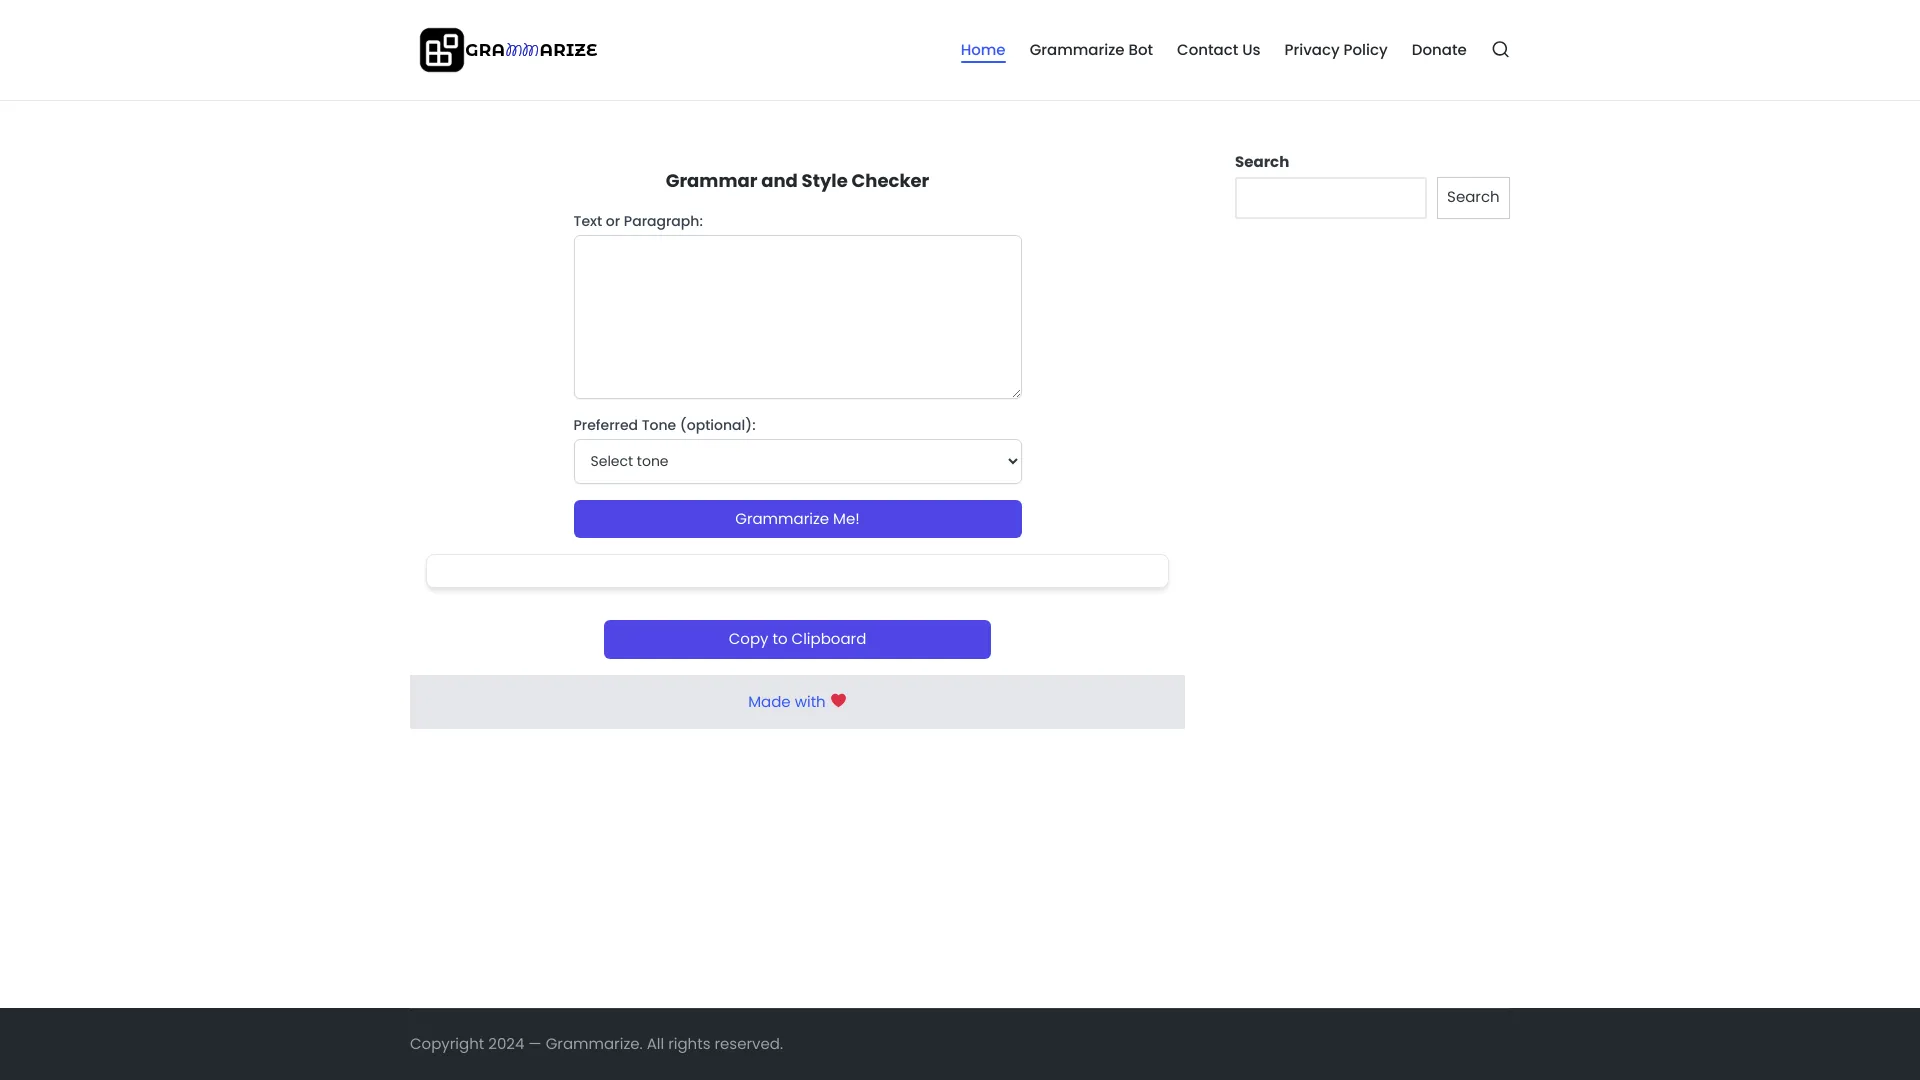Go to the Home menu item

pos(983,50)
